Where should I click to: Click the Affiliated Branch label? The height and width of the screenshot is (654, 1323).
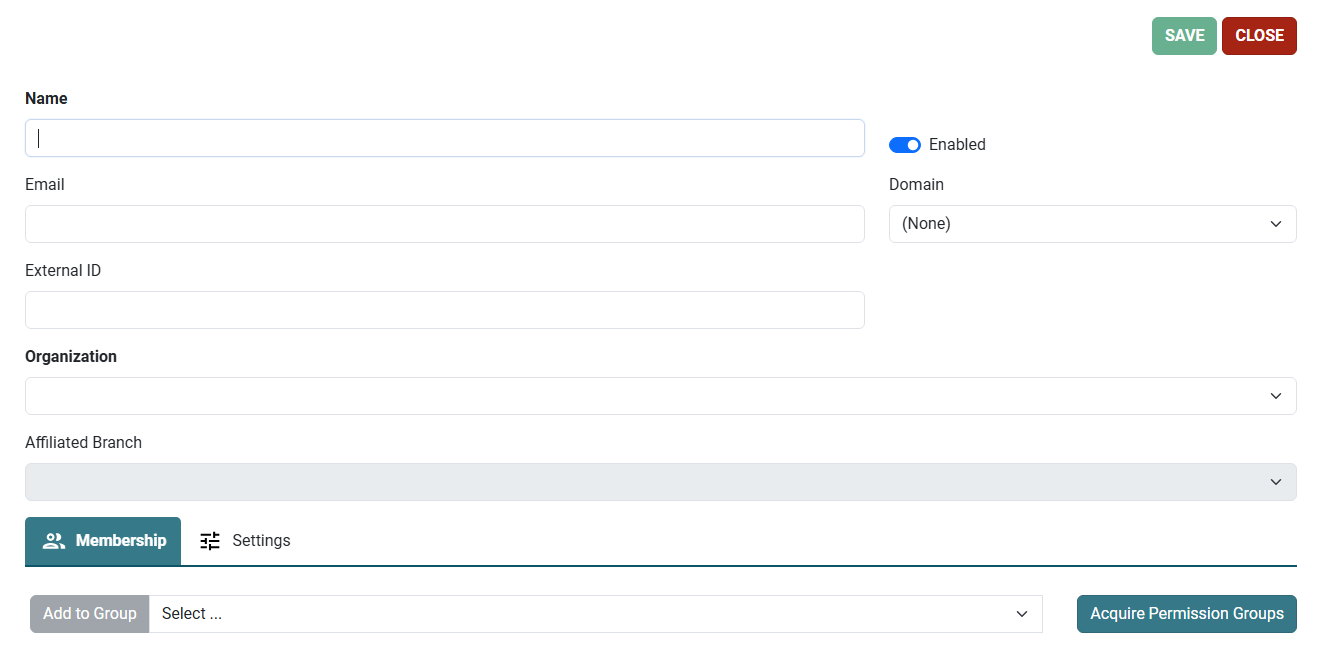coord(83,443)
